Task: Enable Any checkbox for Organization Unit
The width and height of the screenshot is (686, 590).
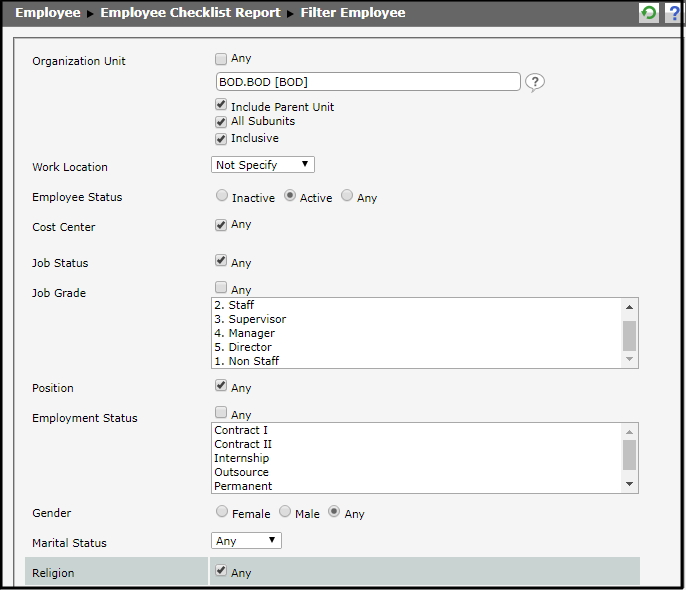Action: [x=221, y=59]
